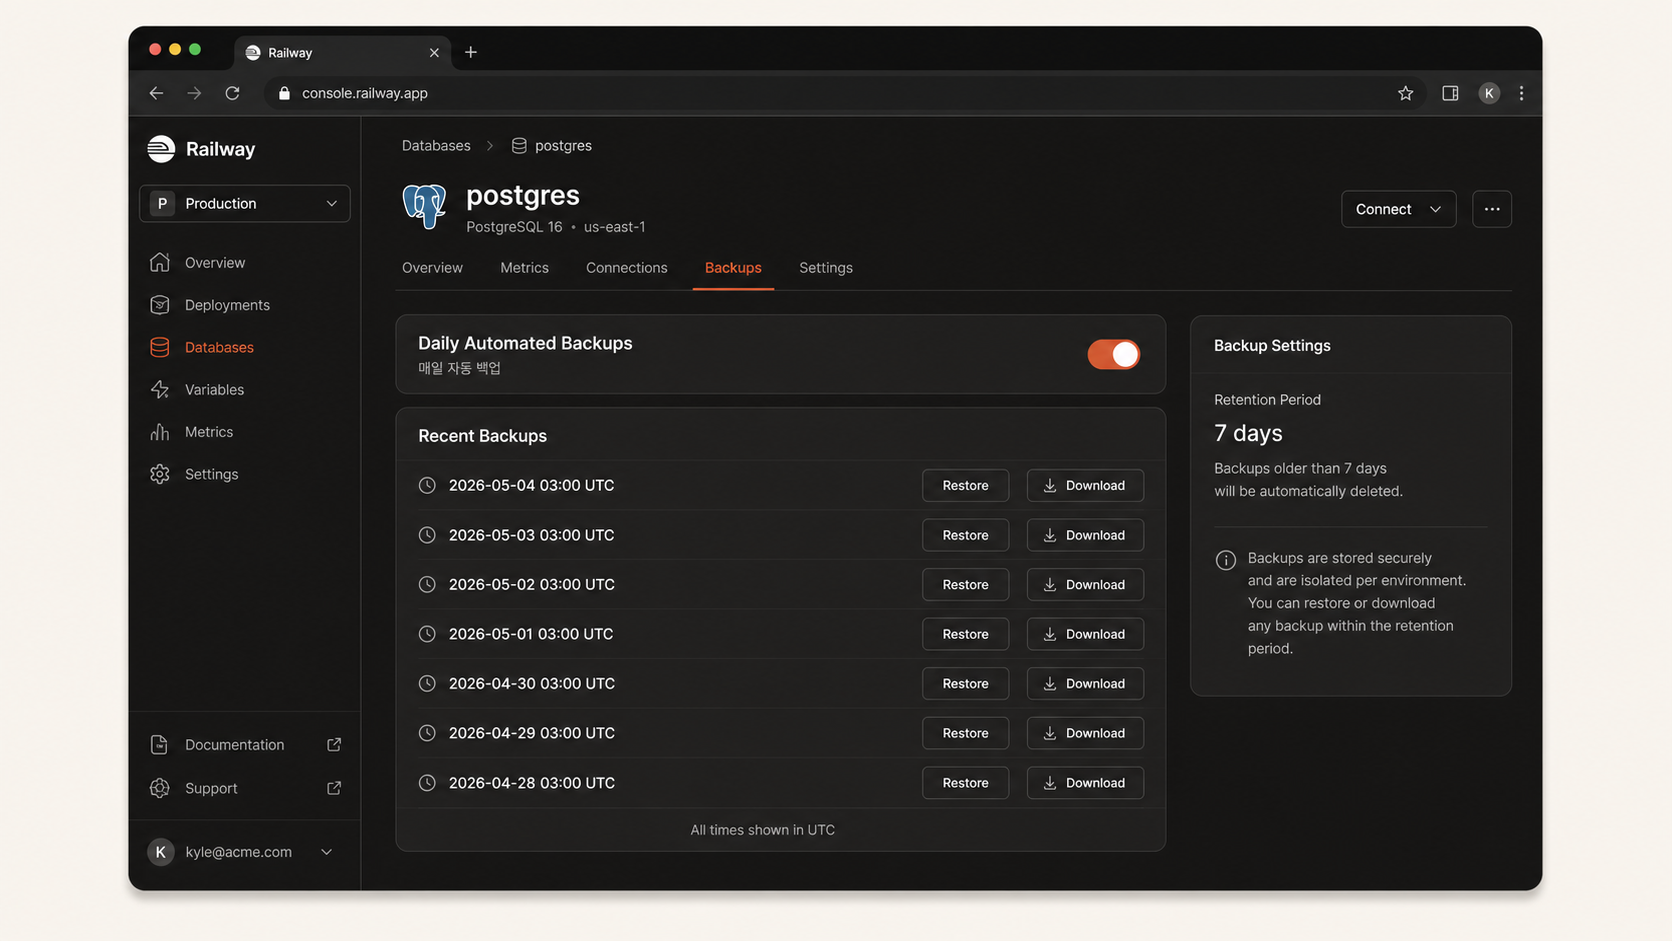Viewport: 1672px width, 941px height.
Task: Open the three-dot more options button
Action: pyautogui.click(x=1491, y=209)
